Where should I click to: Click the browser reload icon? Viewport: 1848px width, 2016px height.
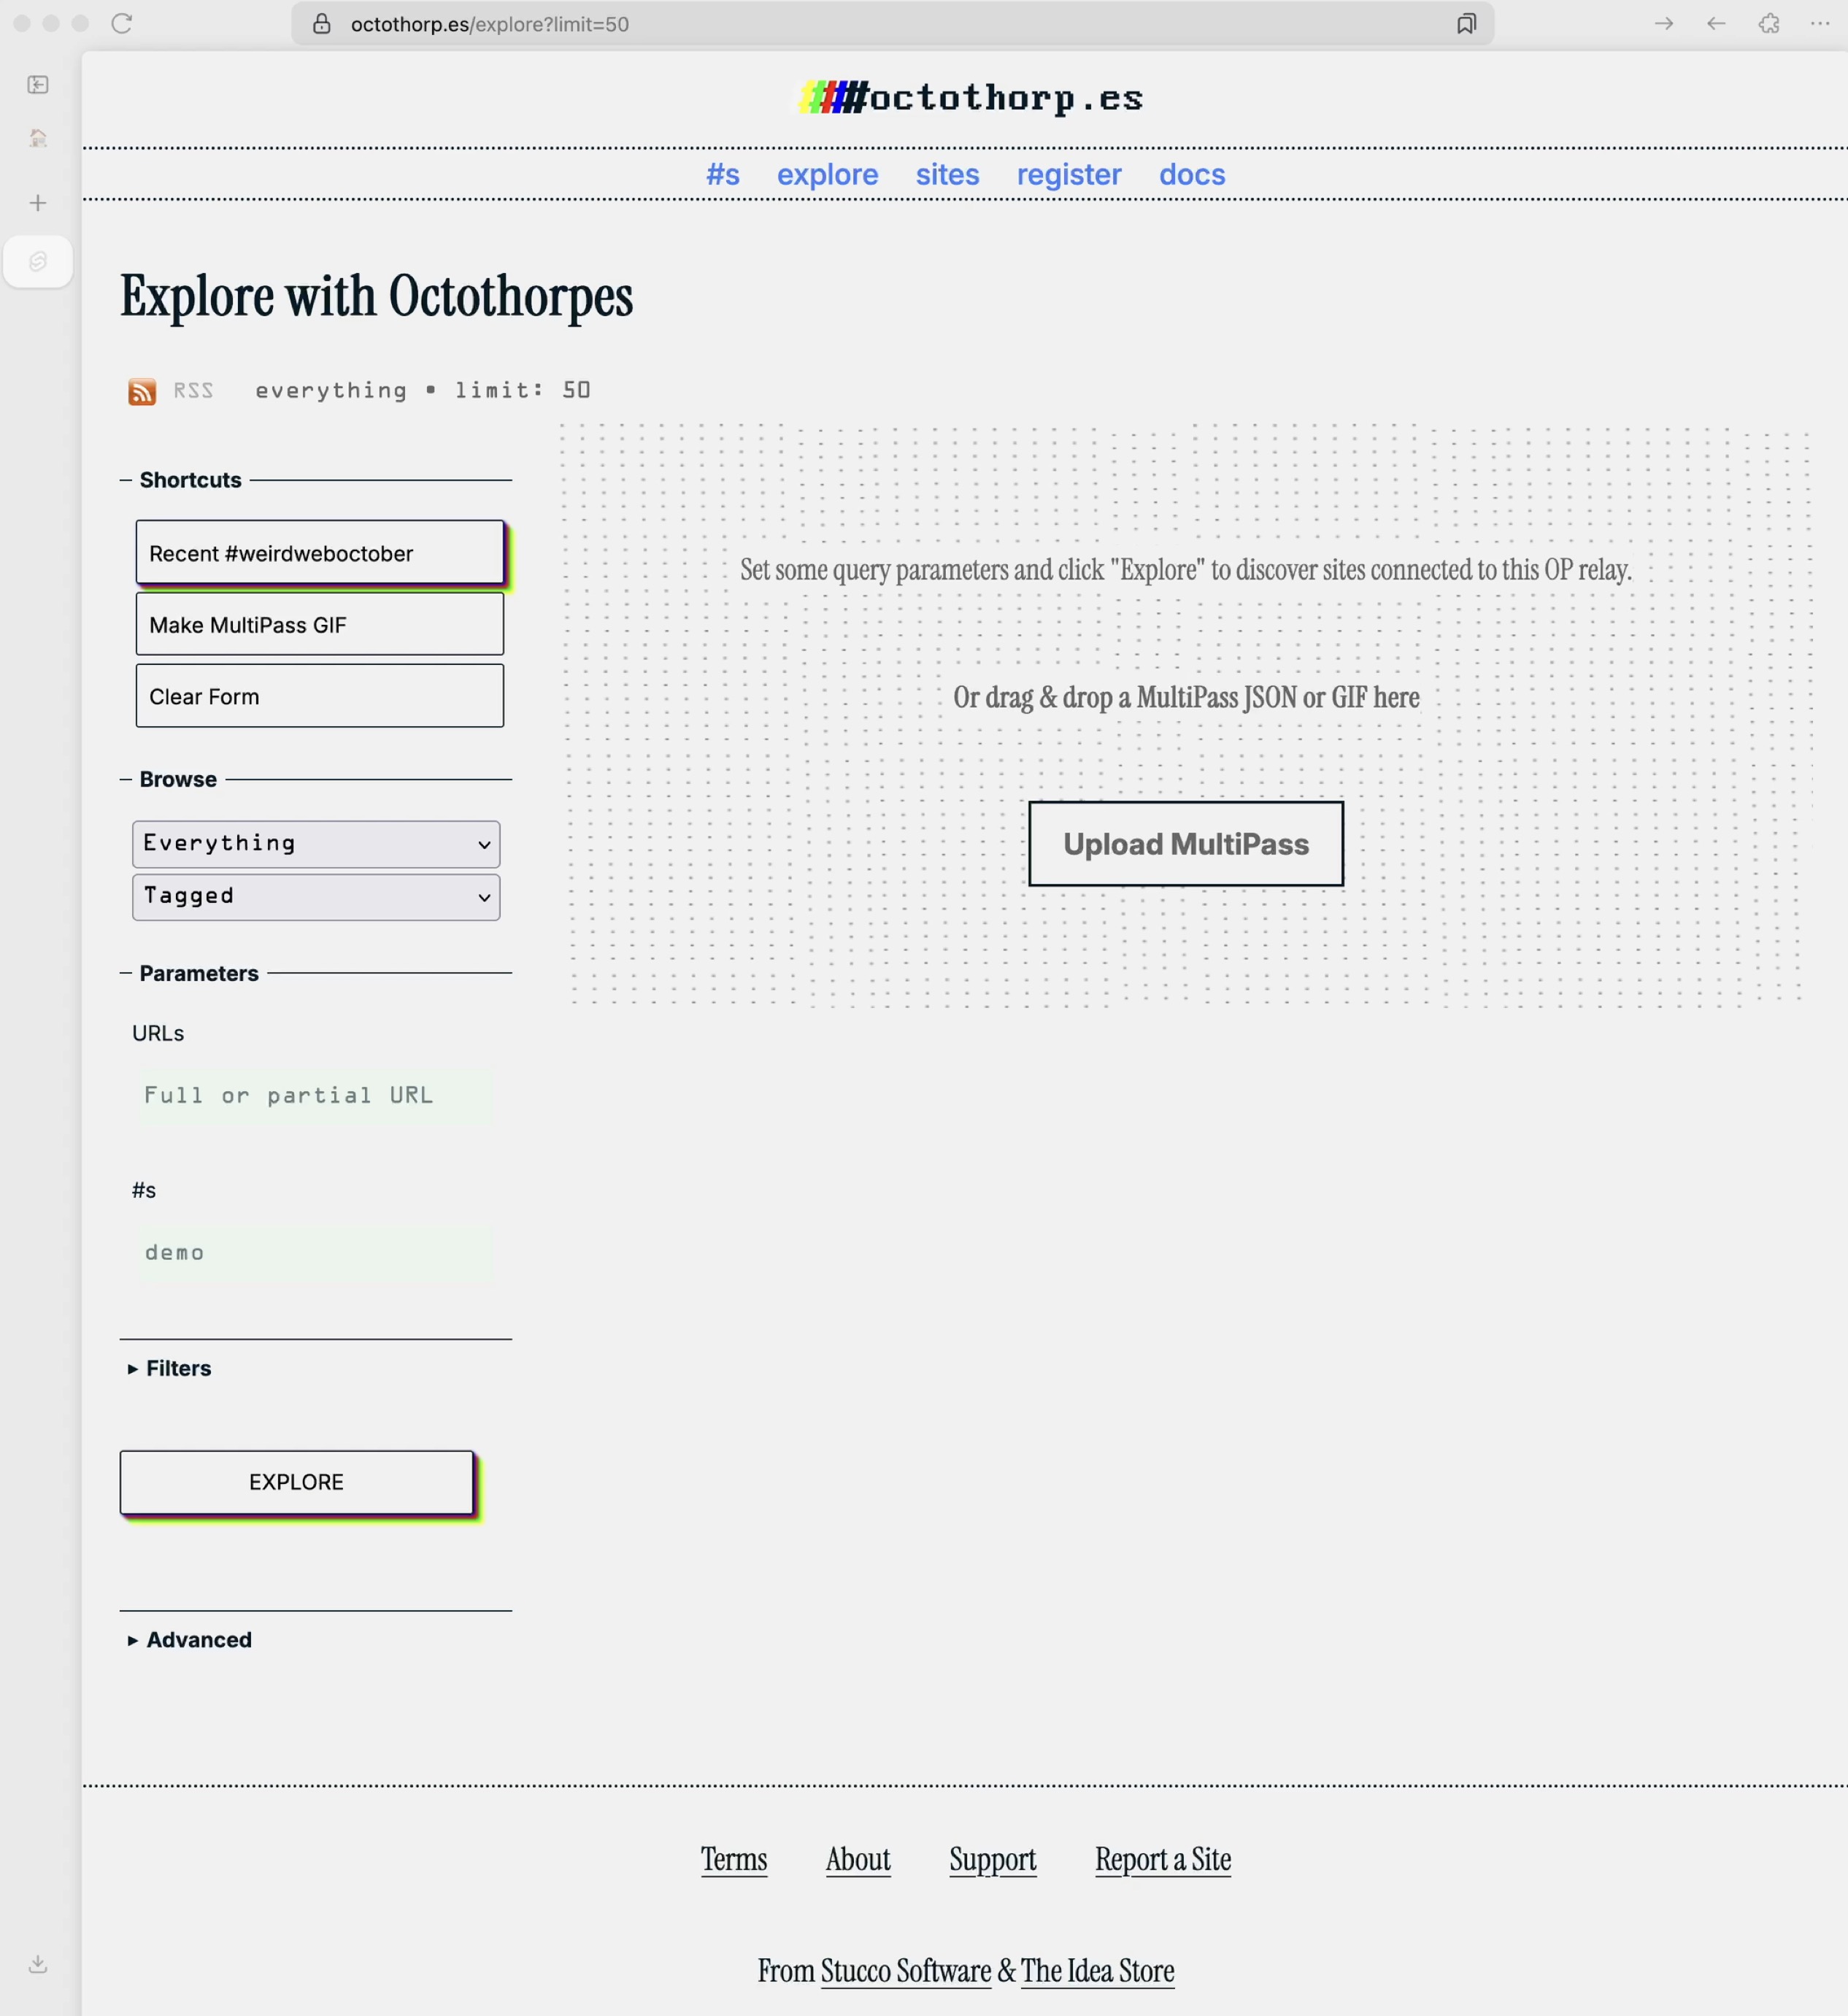coord(122,24)
